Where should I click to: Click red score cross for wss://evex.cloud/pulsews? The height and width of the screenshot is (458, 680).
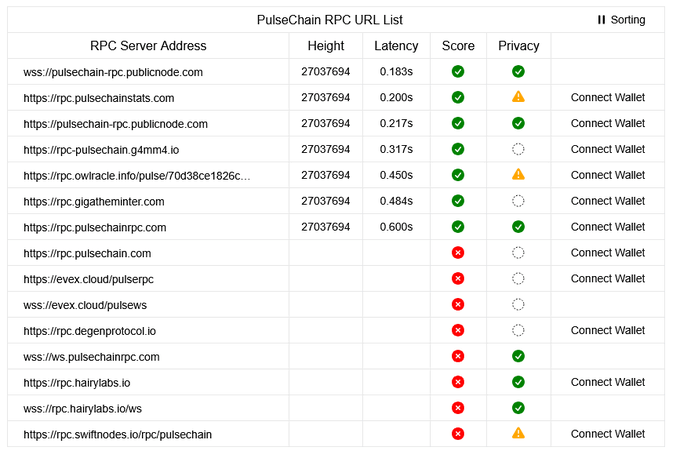(x=458, y=304)
